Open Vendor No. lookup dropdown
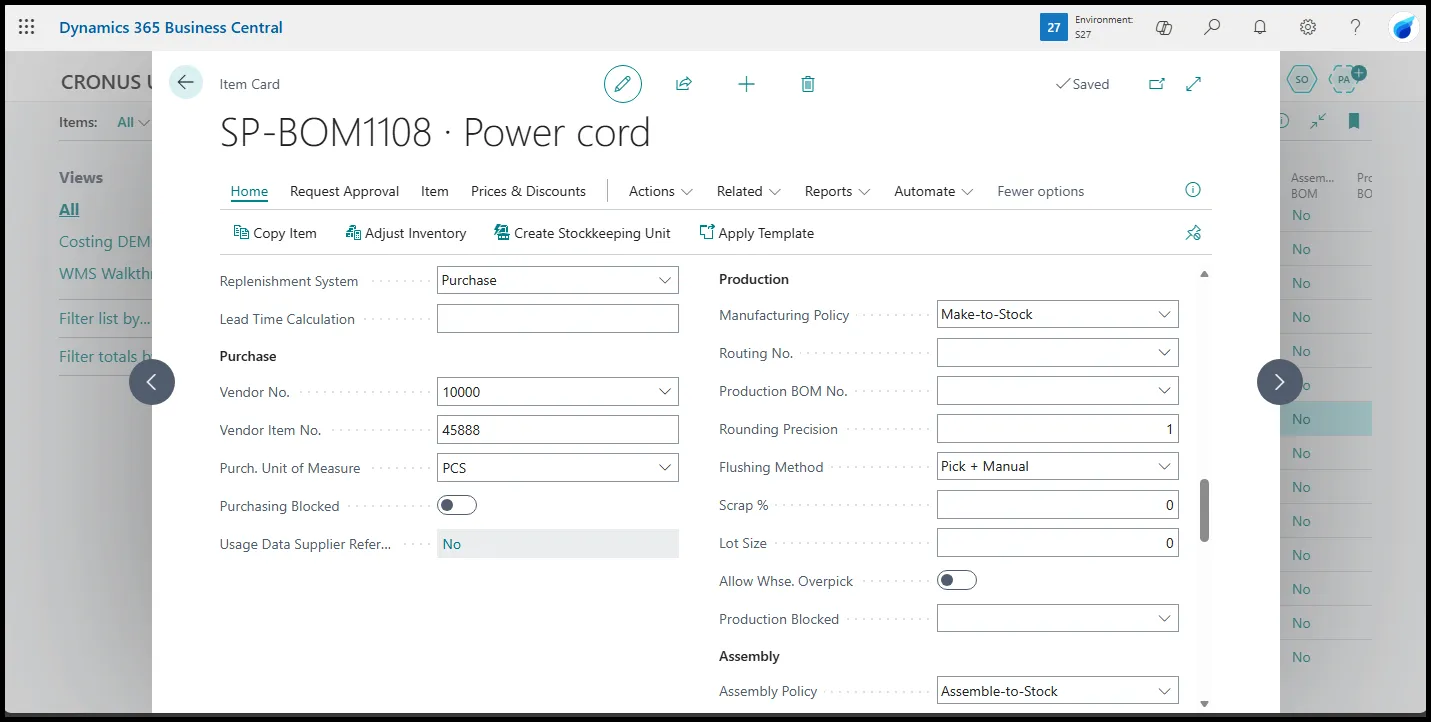Screen dimensions: 1431x722 (x=665, y=392)
